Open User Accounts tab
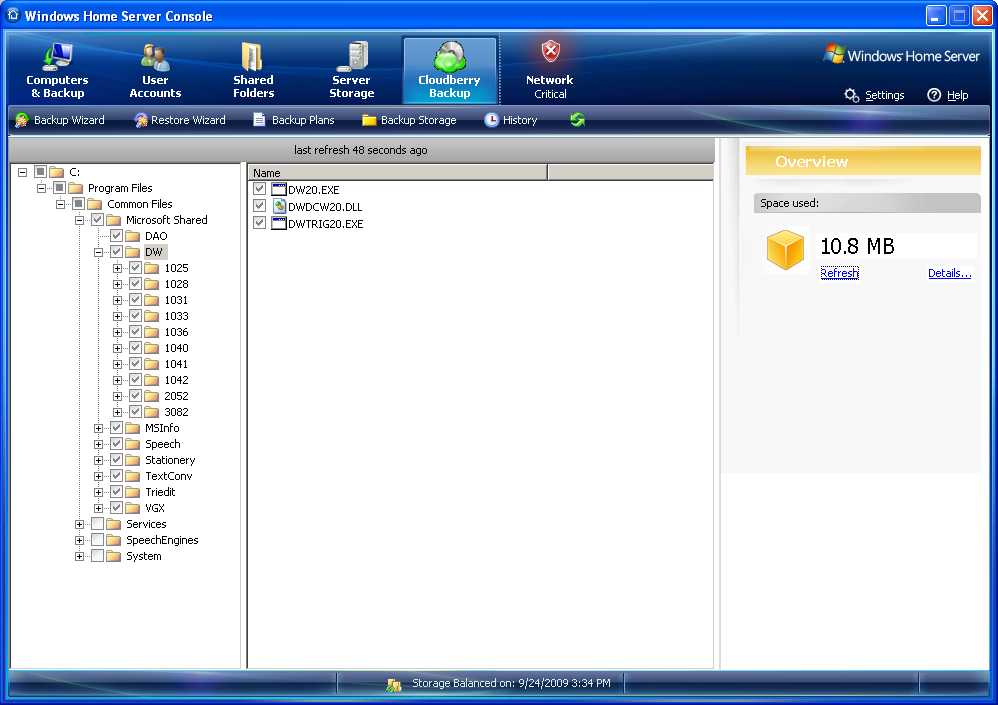Screen dimensions: 998x705 point(155,71)
